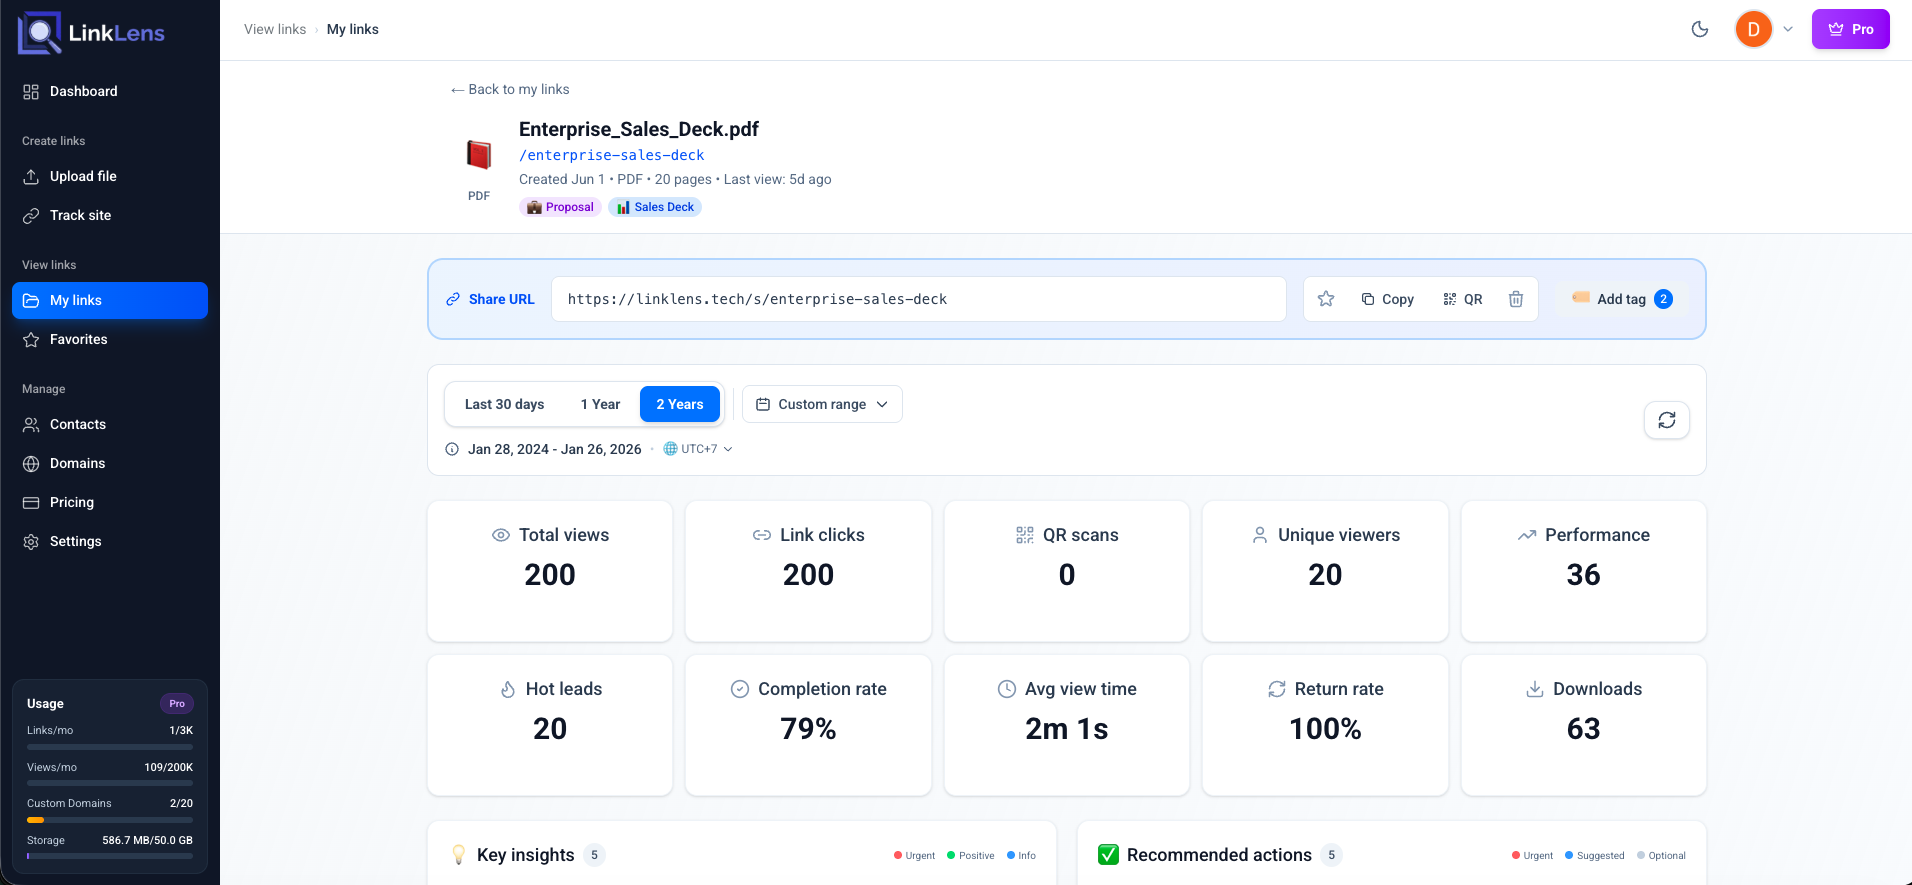Click the share URL text field
The height and width of the screenshot is (885, 1912).
919,299
